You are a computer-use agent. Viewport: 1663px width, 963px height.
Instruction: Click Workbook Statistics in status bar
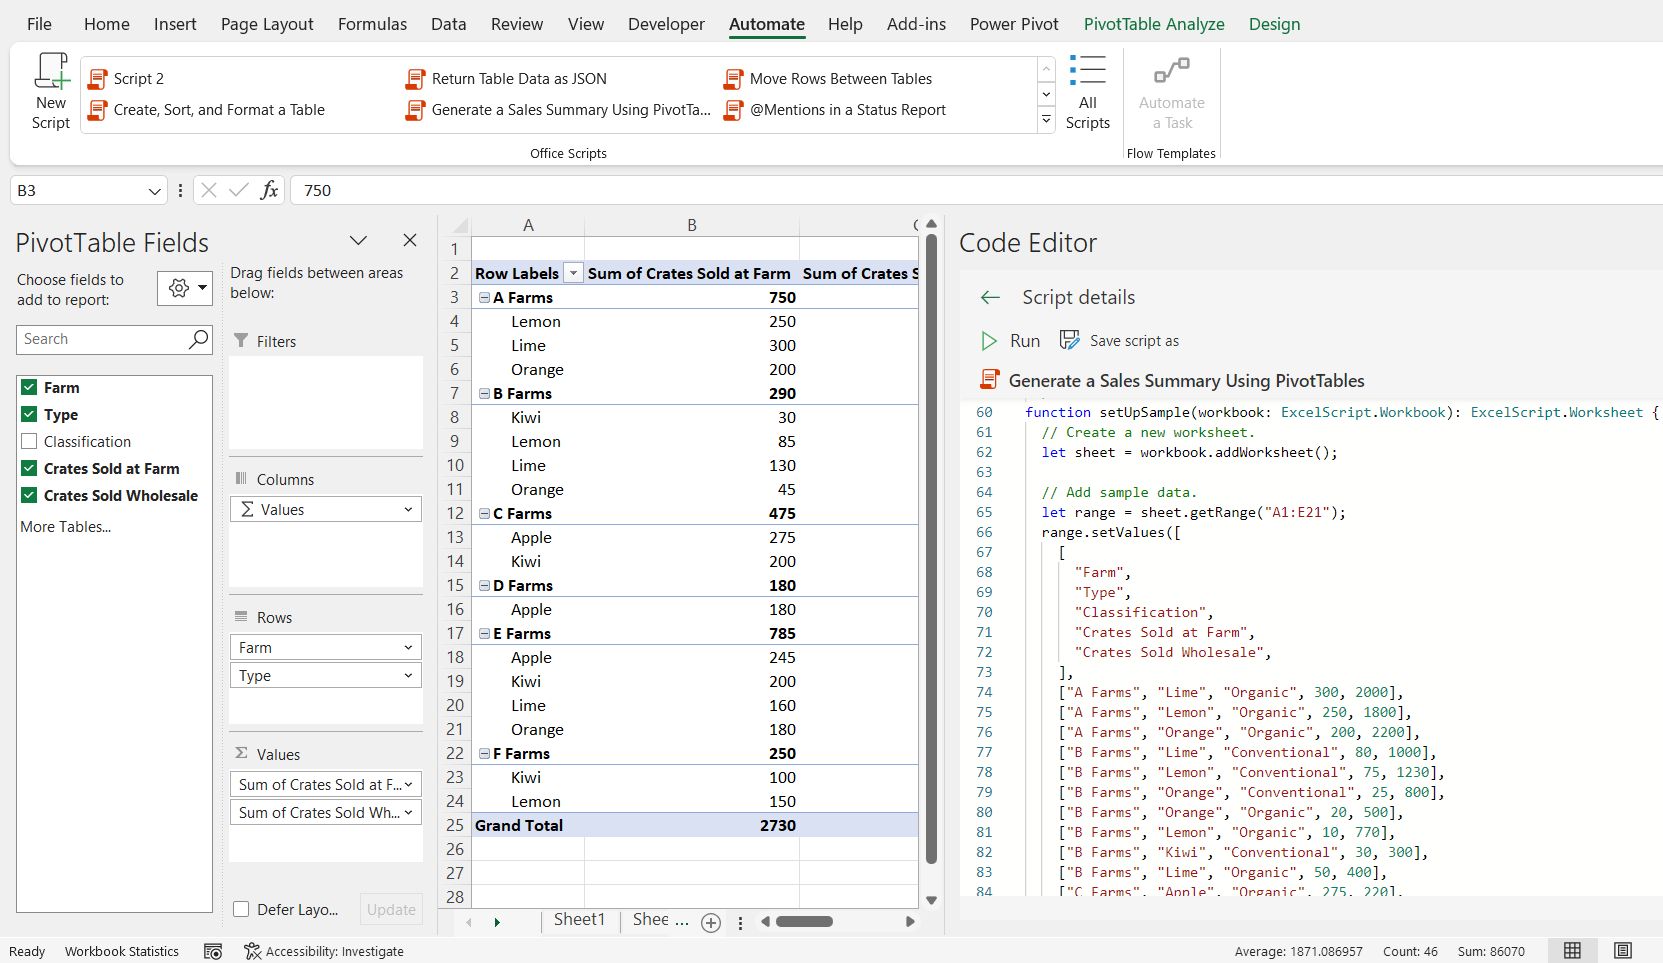point(122,951)
